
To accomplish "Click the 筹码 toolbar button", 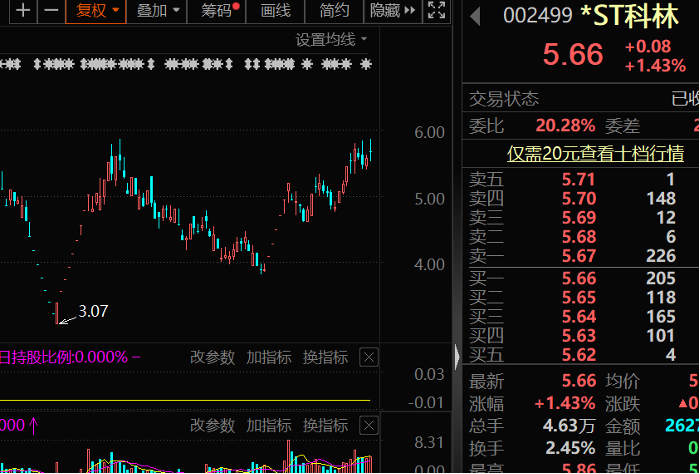I will coord(217,11).
